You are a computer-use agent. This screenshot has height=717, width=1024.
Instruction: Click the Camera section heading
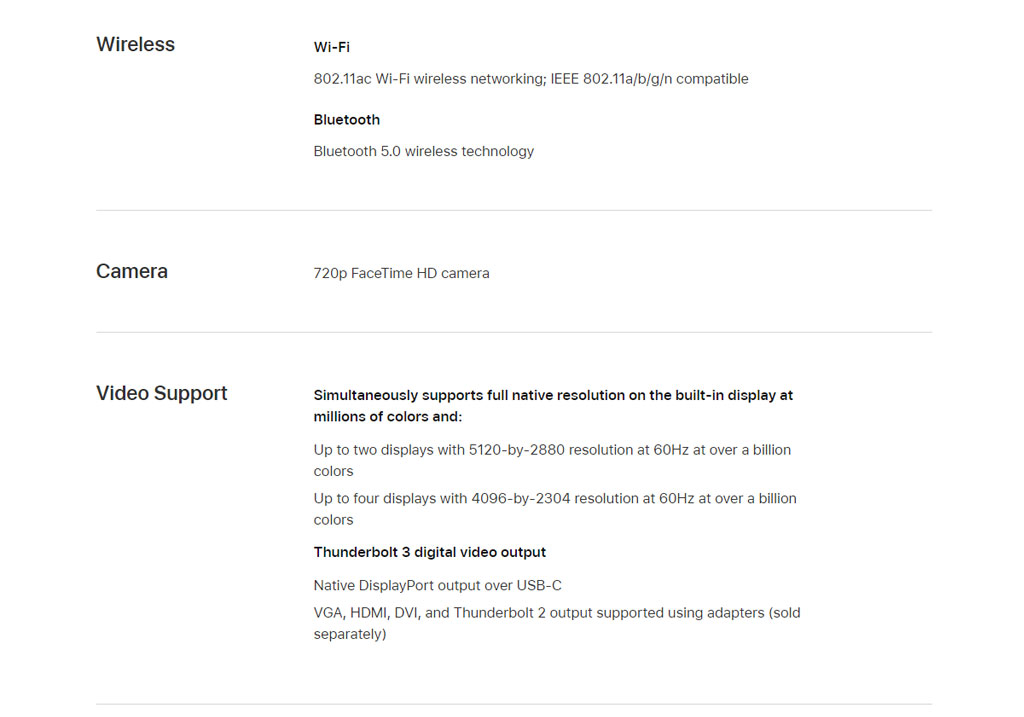point(132,271)
